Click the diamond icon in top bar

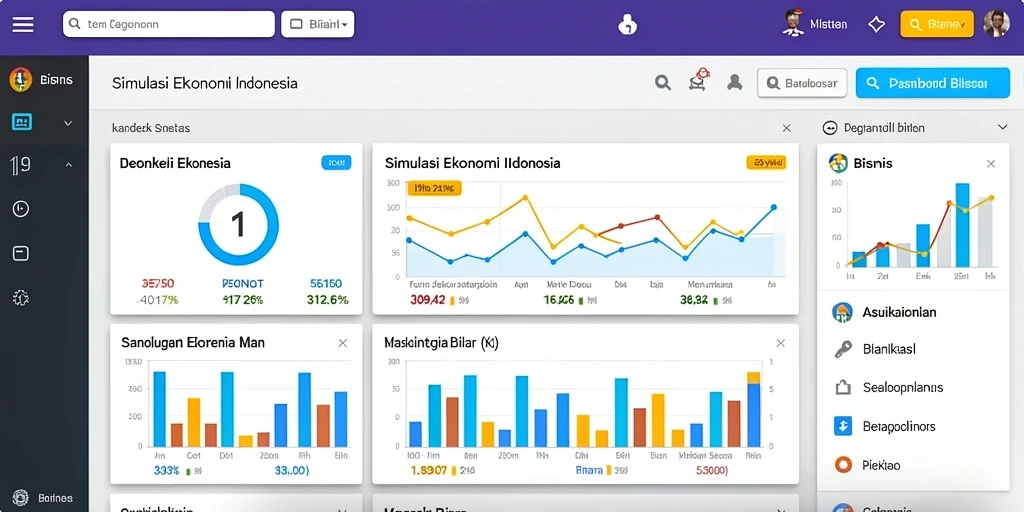[876, 24]
